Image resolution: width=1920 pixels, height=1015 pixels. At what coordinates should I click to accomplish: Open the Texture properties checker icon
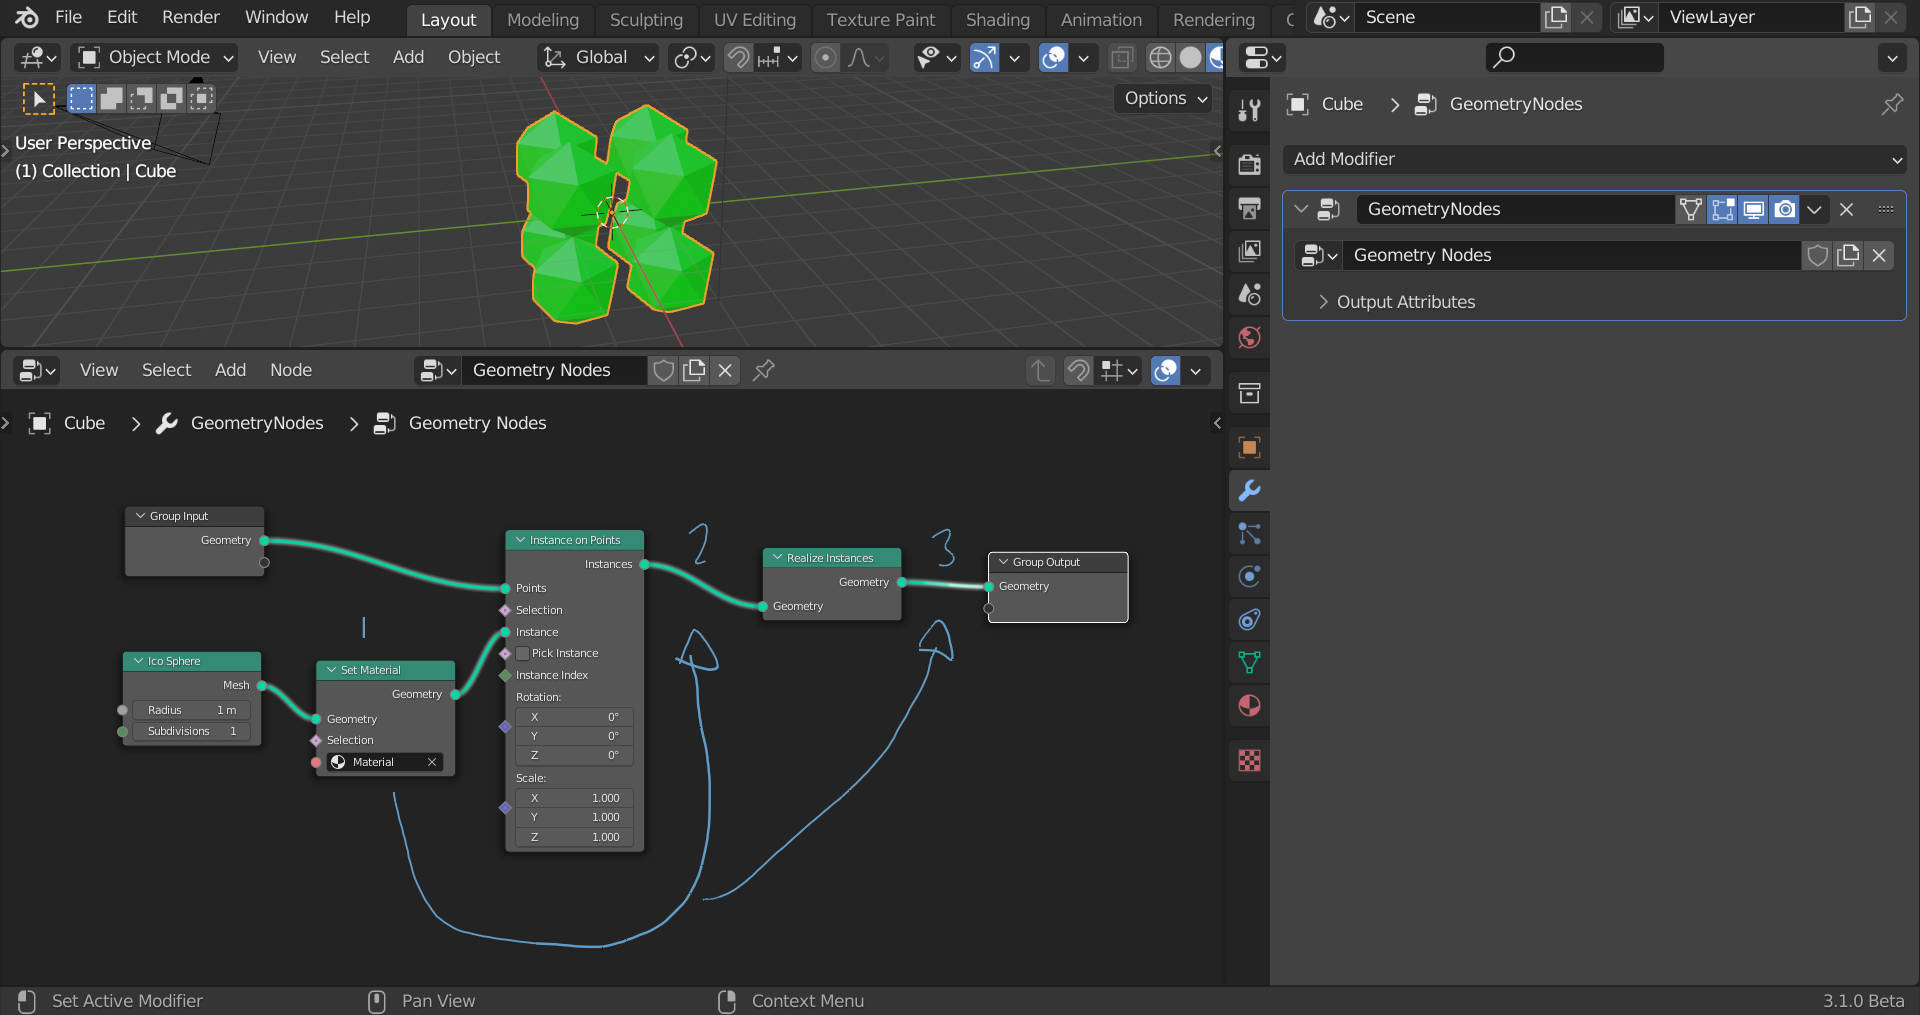pyautogui.click(x=1248, y=760)
